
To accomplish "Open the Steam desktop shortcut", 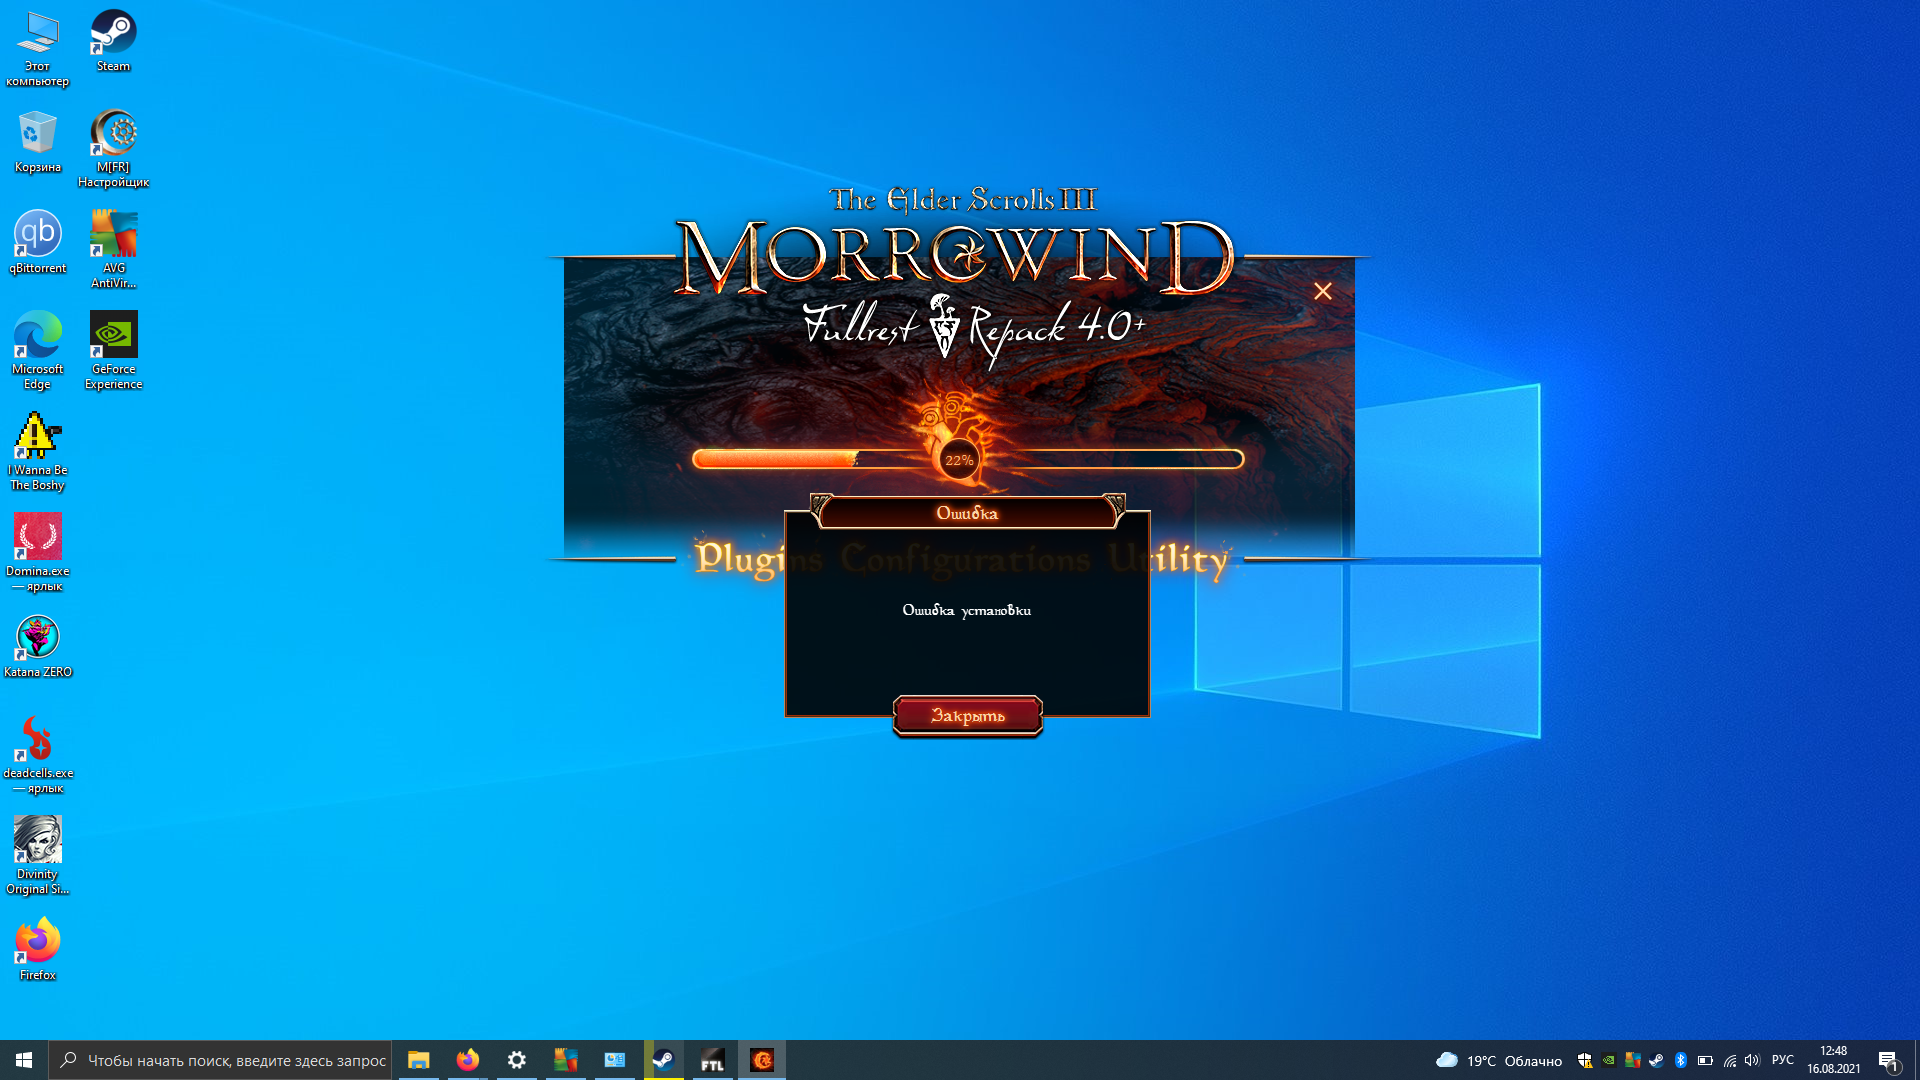I will point(113,40).
